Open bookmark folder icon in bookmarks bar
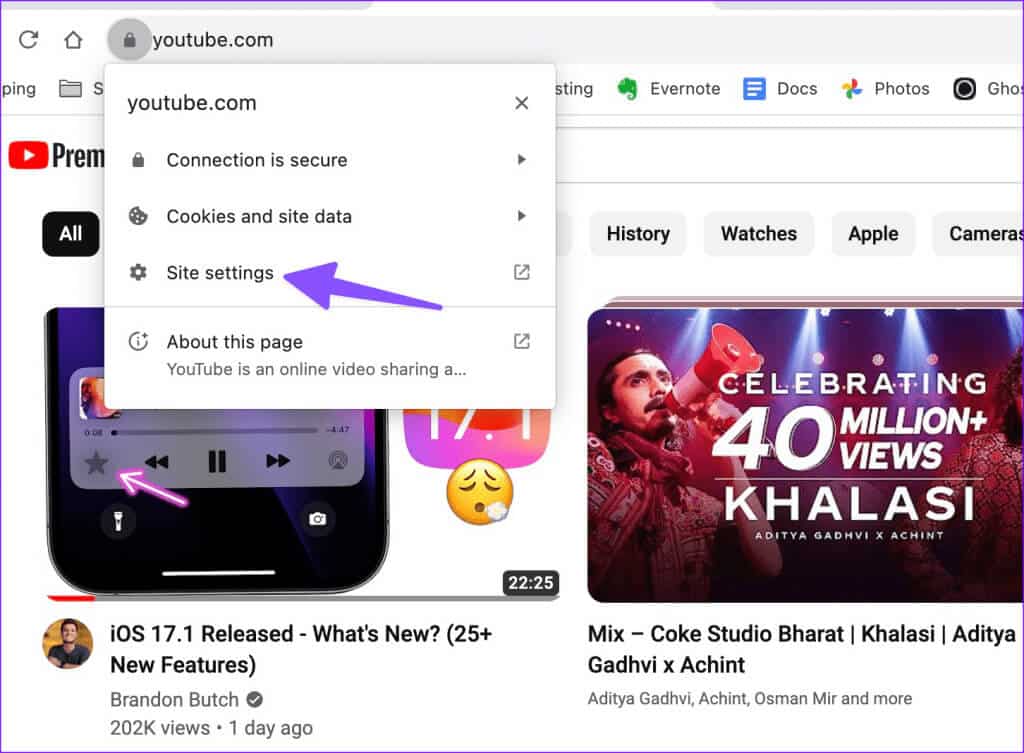This screenshot has width=1024, height=753. (x=70, y=88)
